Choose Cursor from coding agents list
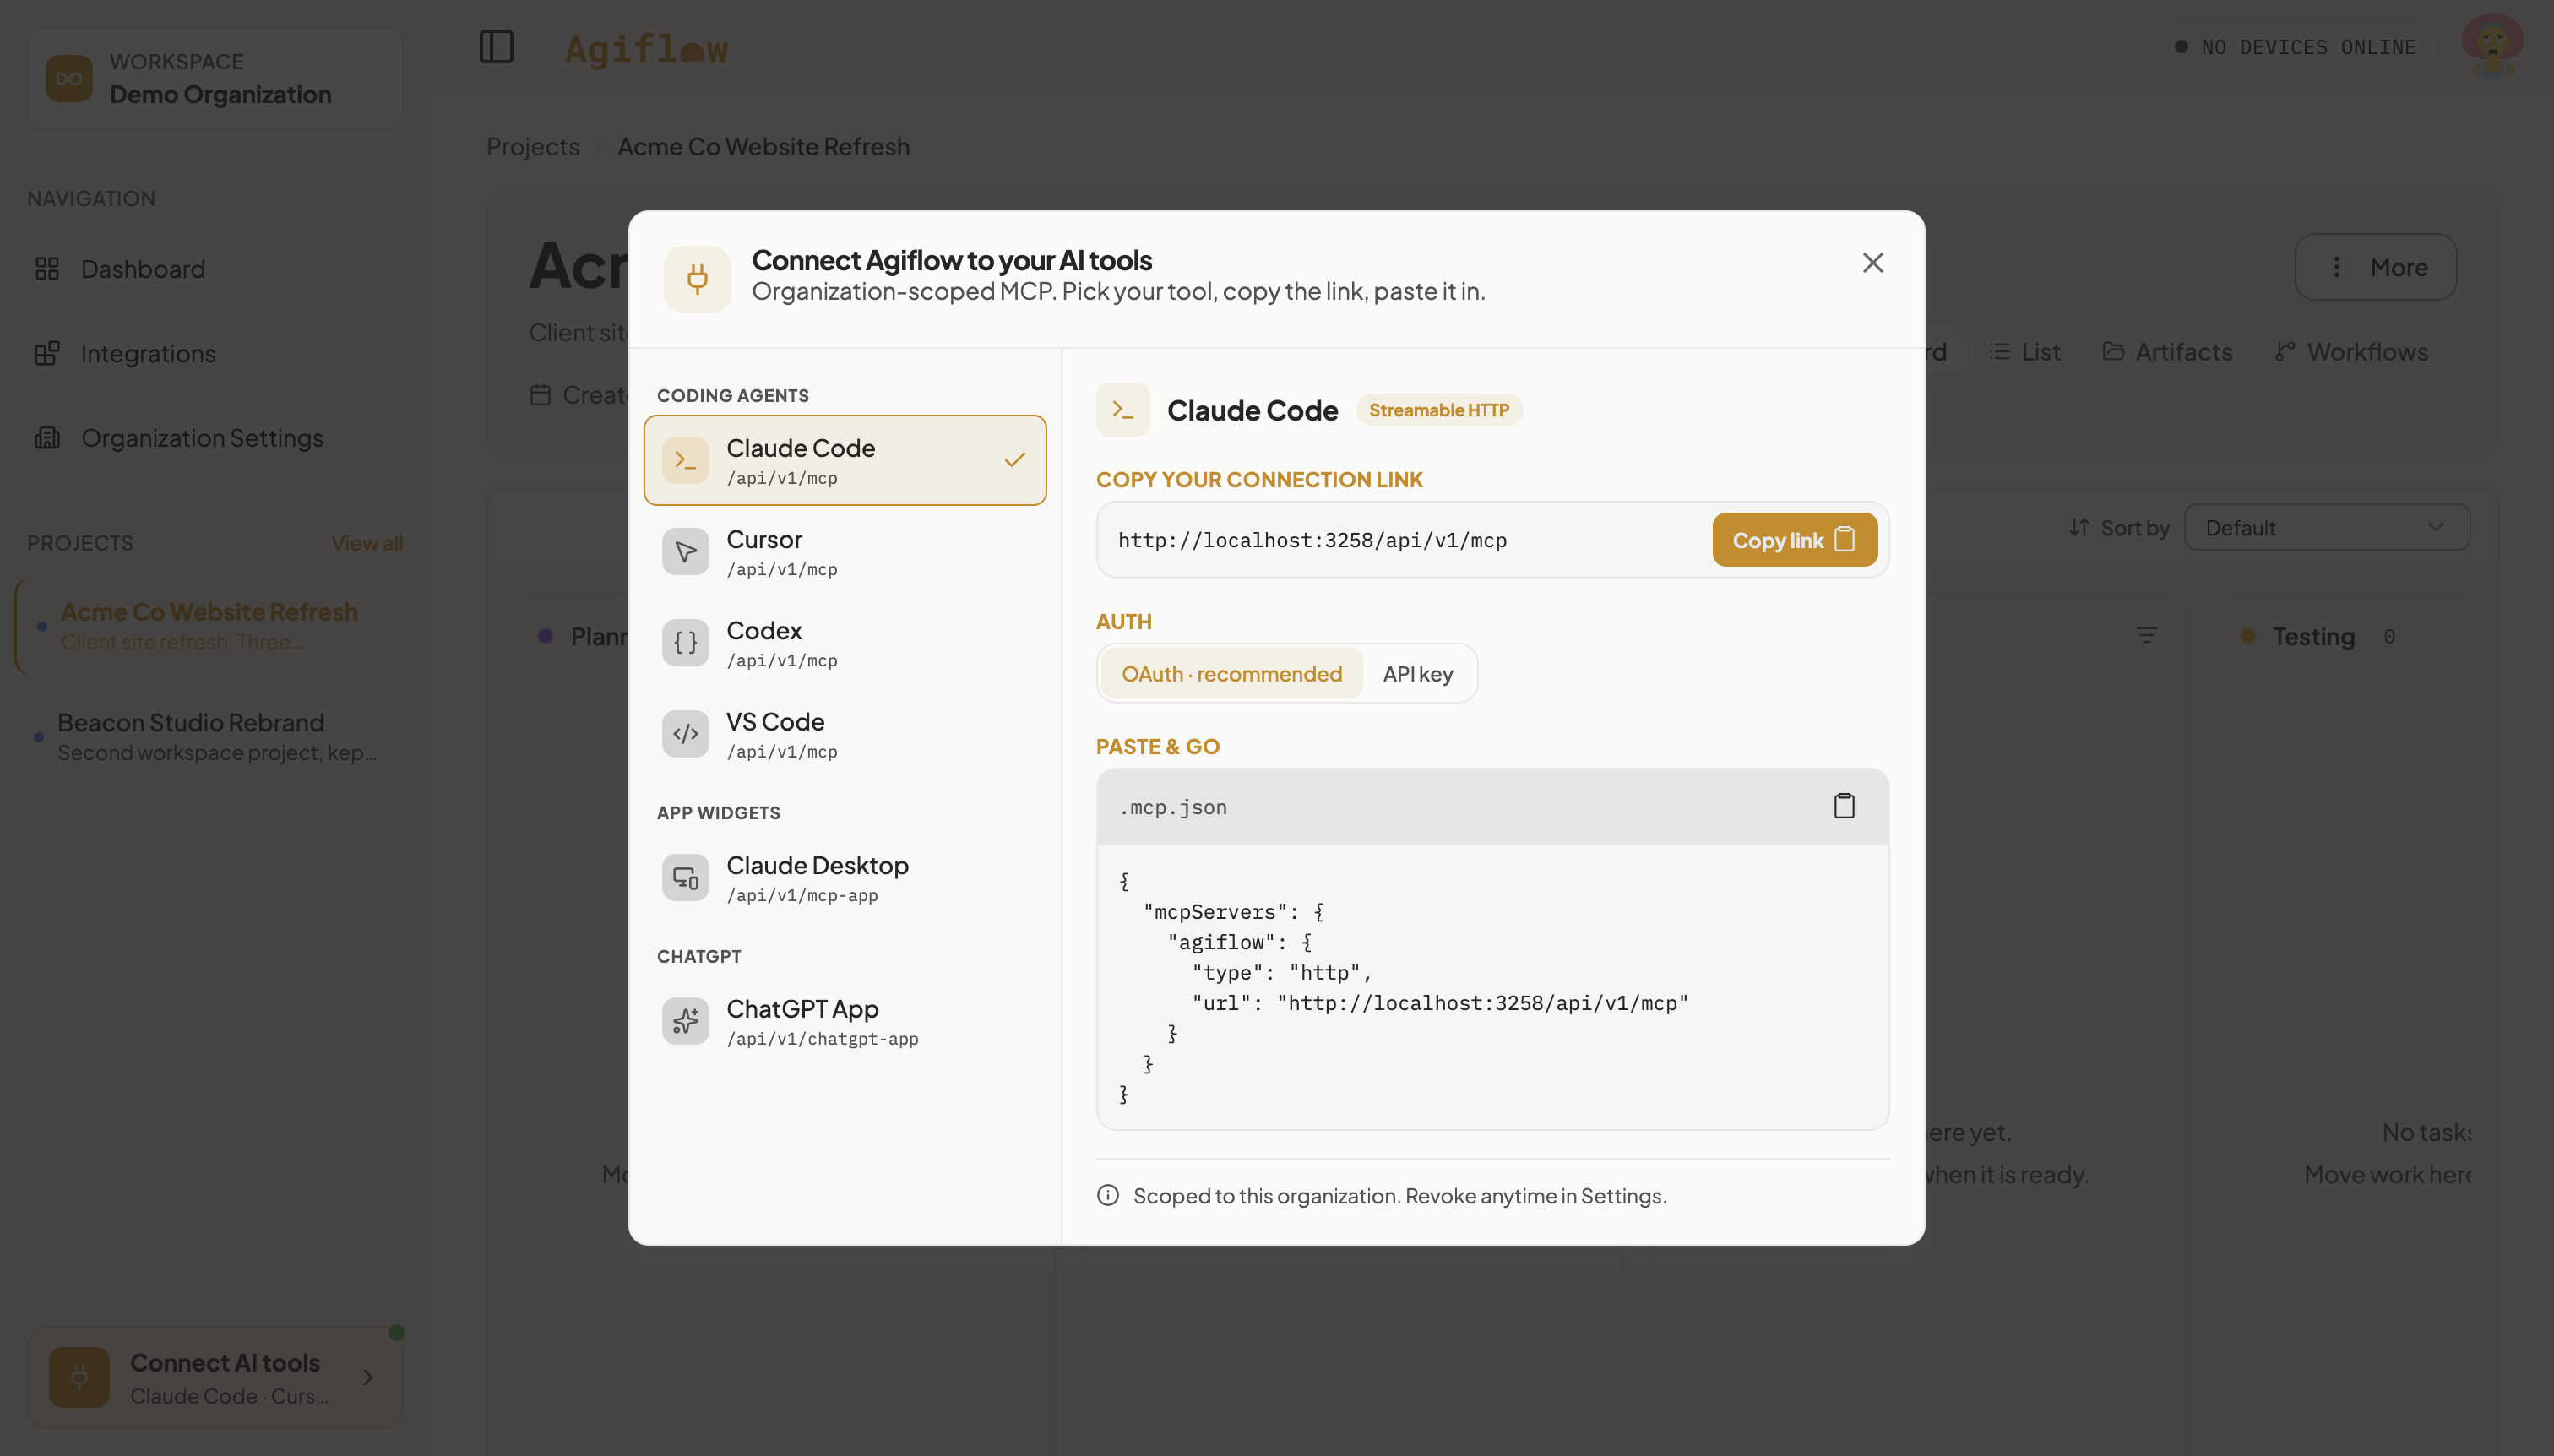The height and width of the screenshot is (1456, 2554). click(845, 551)
